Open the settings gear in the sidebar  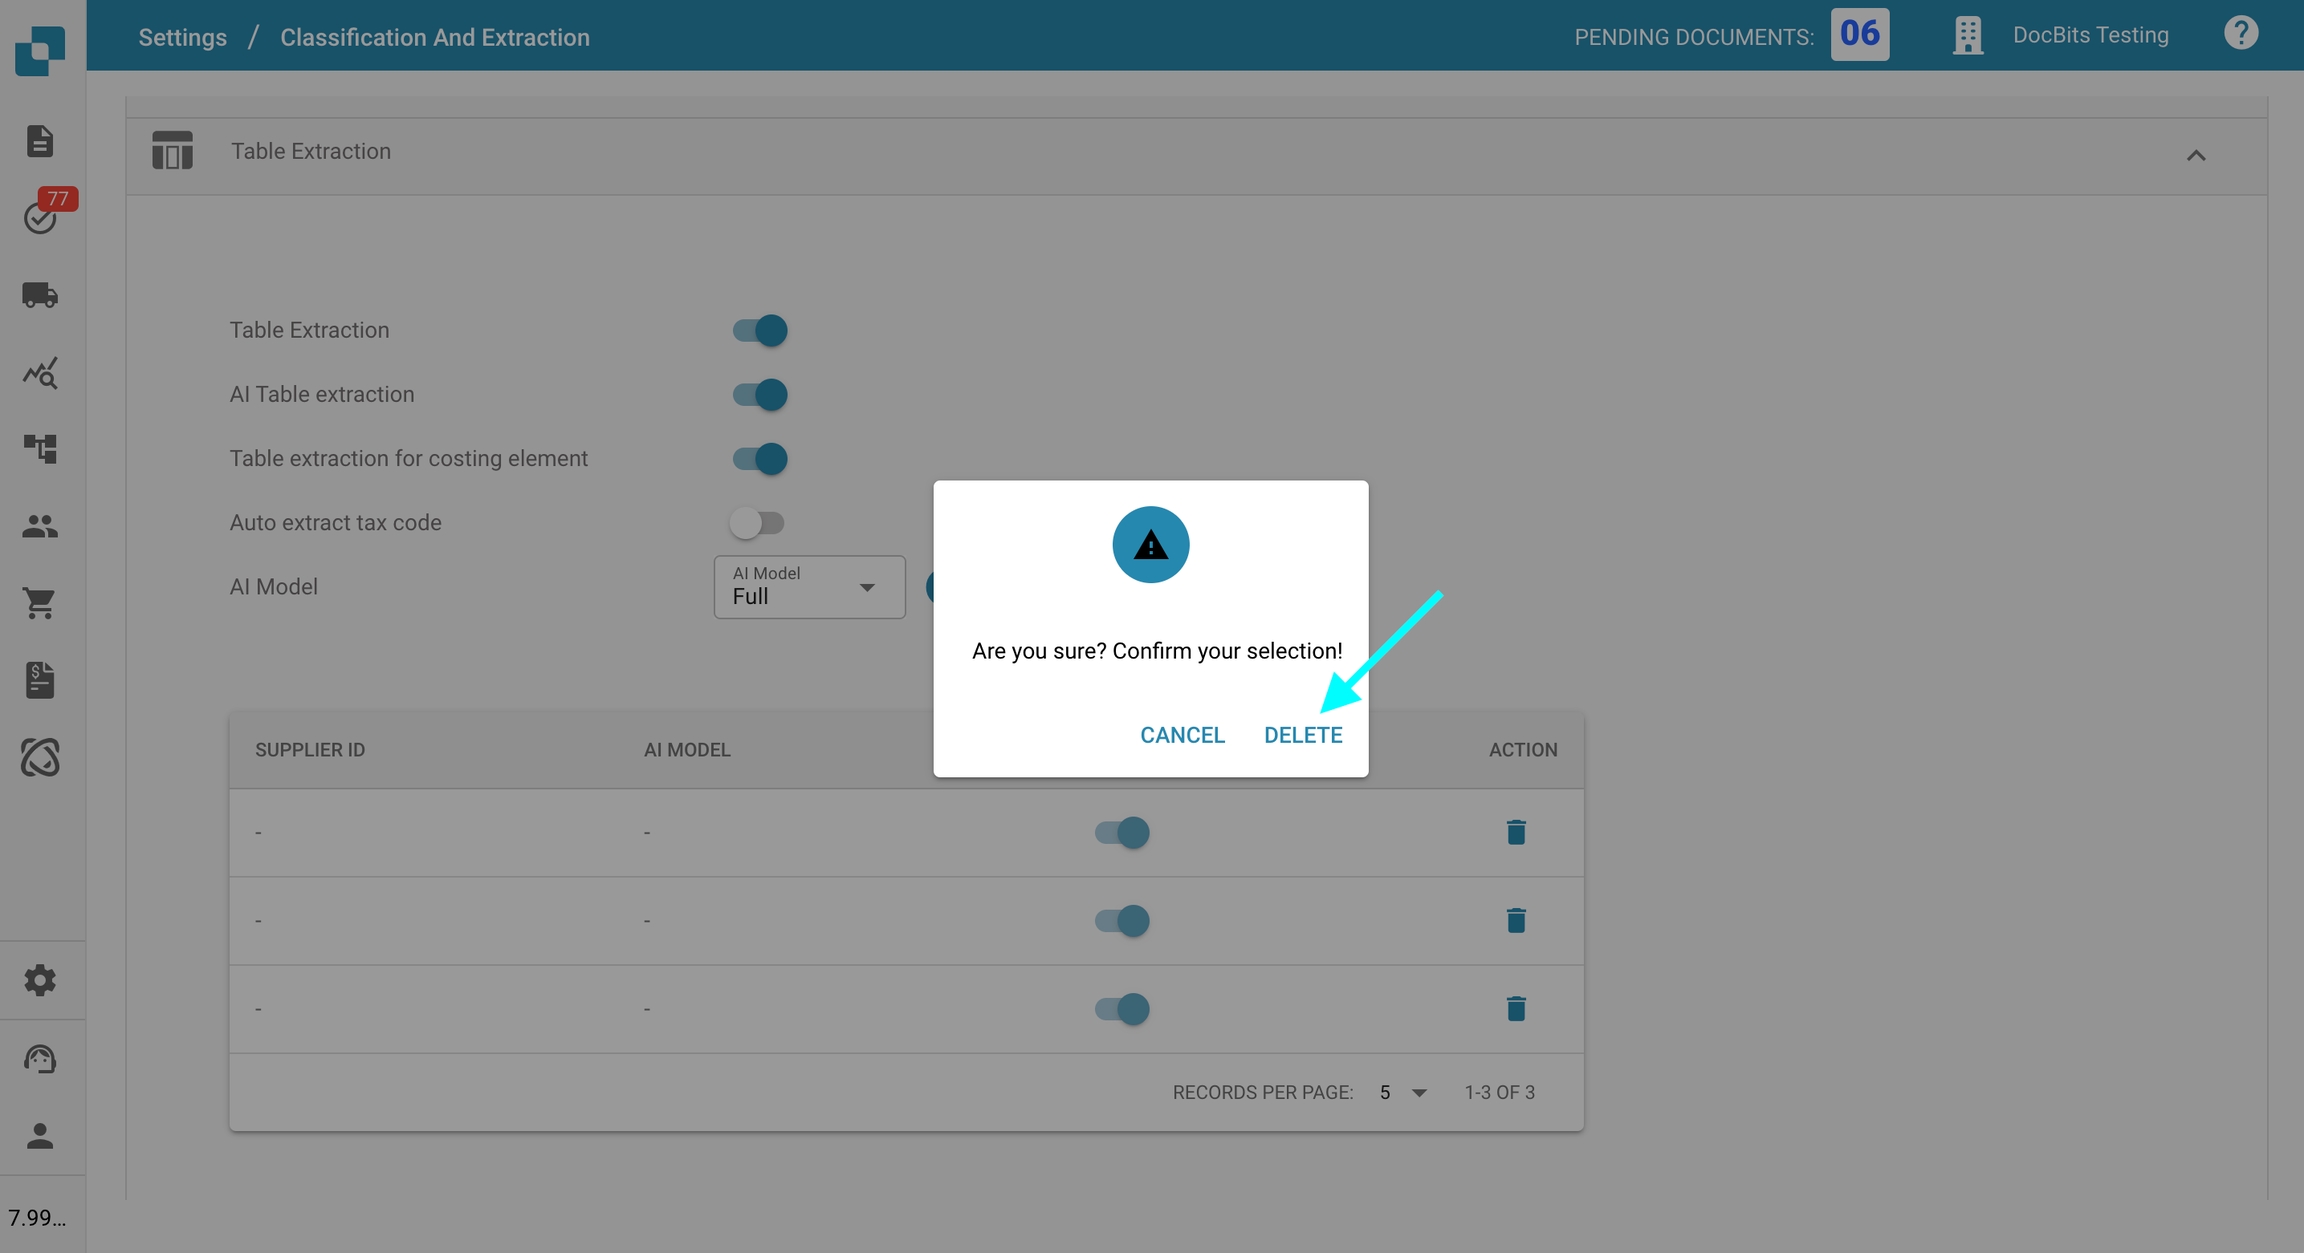pos(40,980)
